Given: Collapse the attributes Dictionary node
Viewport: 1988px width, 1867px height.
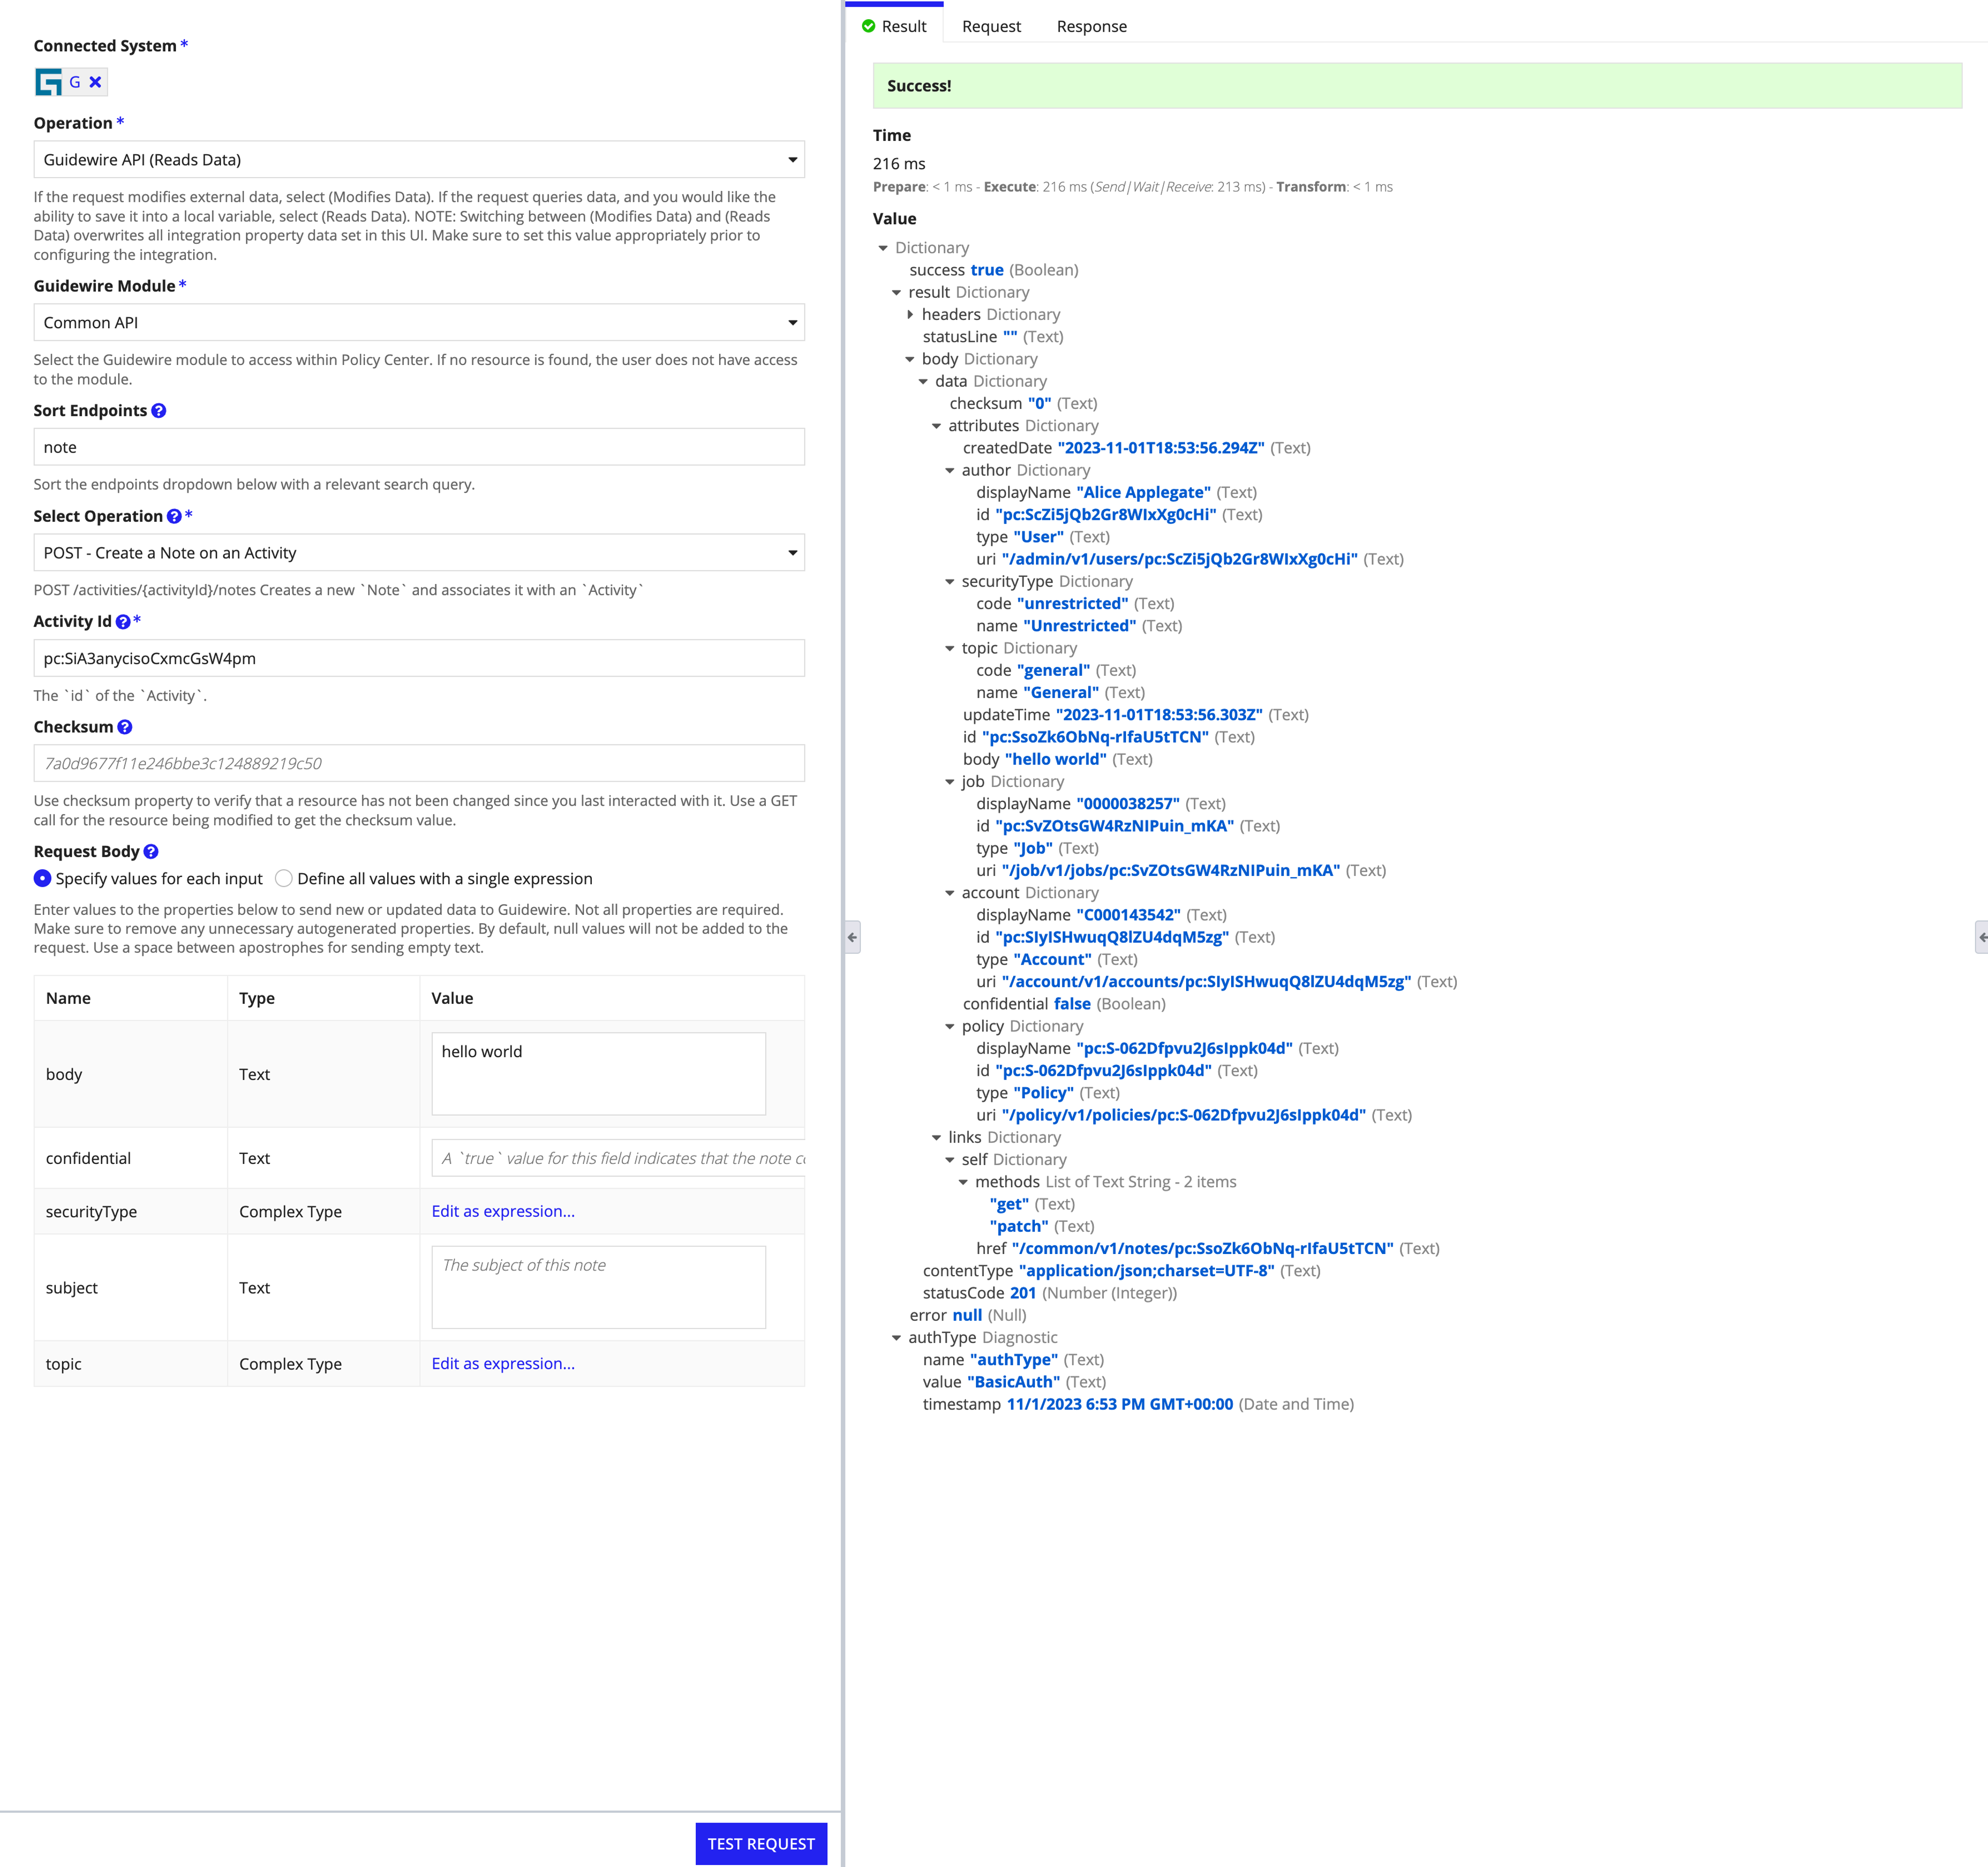Looking at the screenshot, I should point(936,426).
